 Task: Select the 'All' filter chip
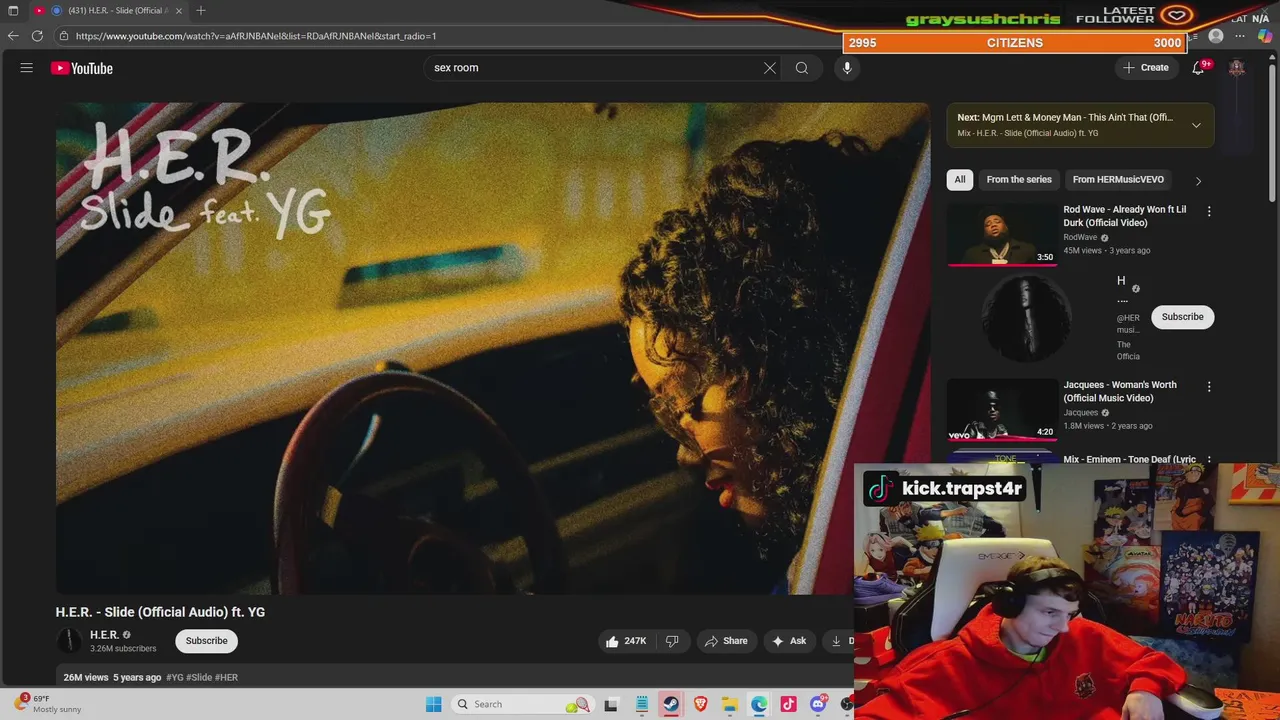pyautogui.click(x=960, y=179)
